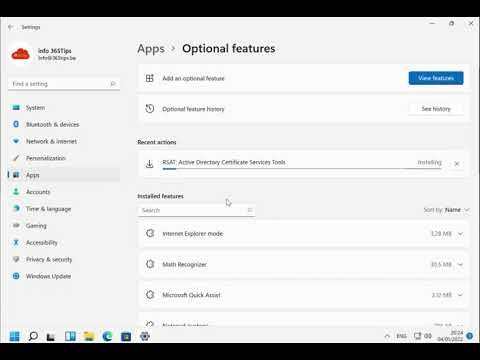Viewport: 480px width, 360px height.
Task: Click the System monitor icon in sidebar
Action: pos(16,107)
